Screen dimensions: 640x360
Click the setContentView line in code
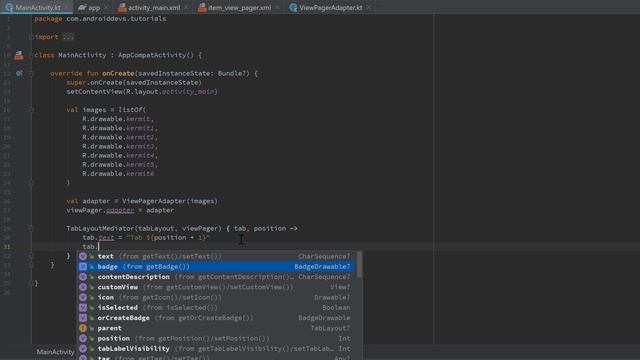coord(142,92)
